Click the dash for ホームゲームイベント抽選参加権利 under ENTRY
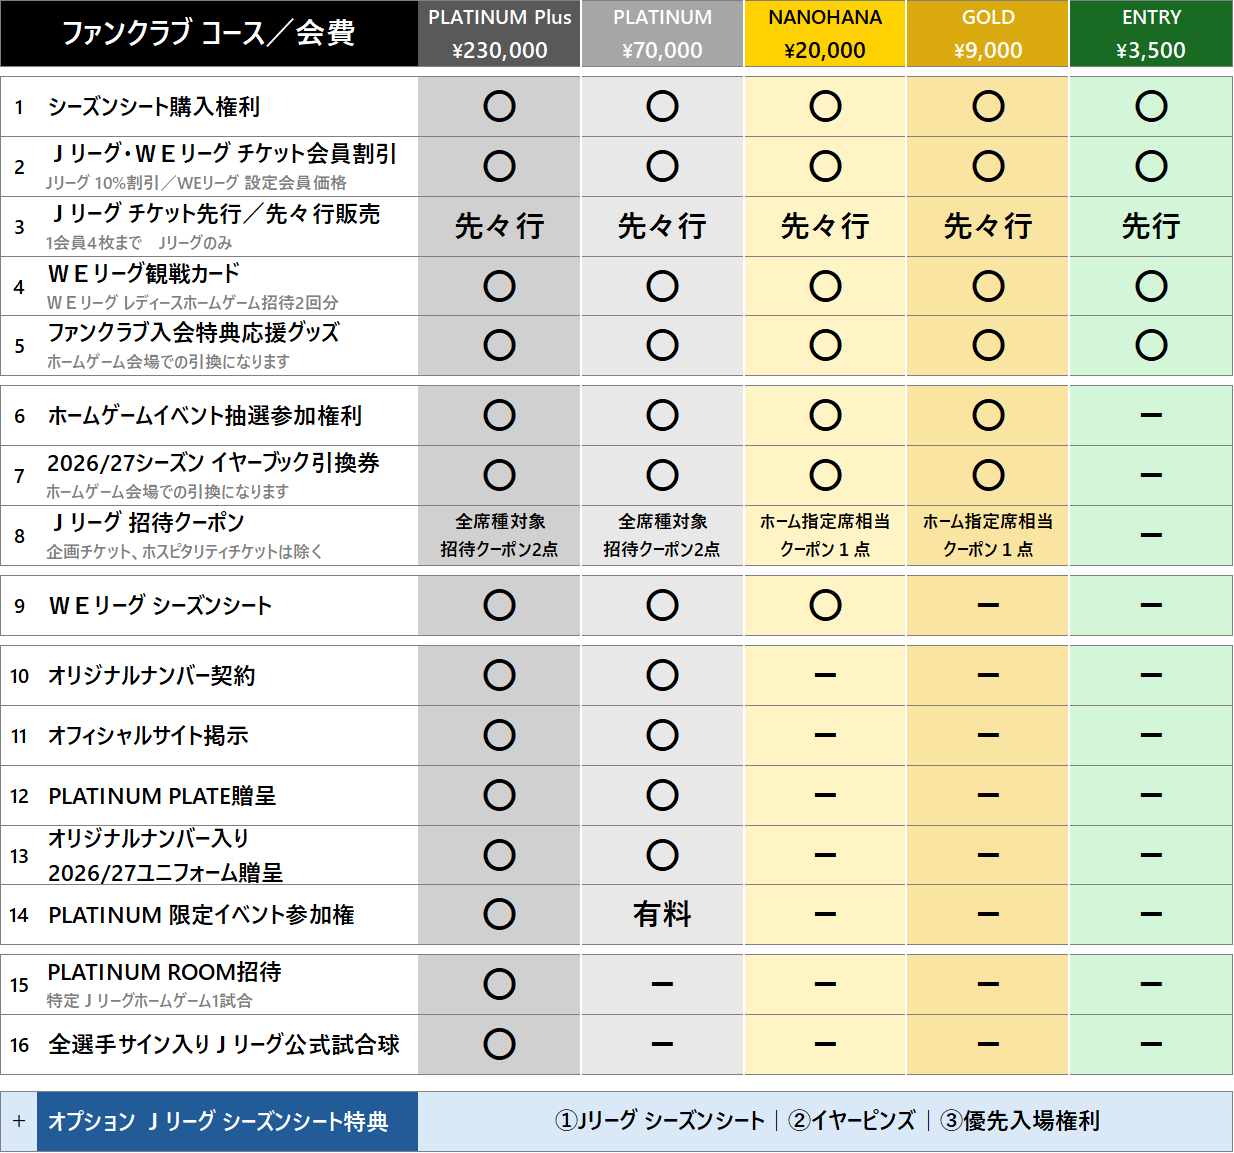Viewport: 1234px width, 1153px height. [x=1151, y=415]
